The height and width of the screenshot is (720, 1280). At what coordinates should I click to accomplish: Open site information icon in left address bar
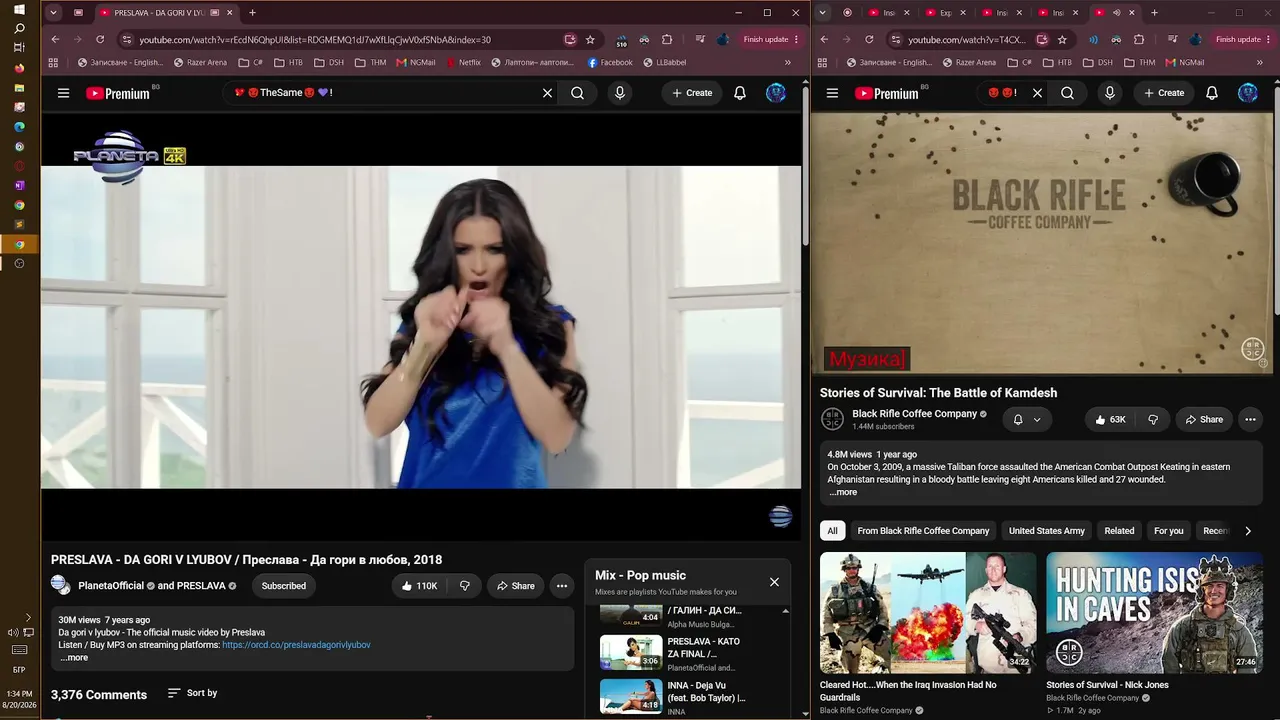126,40
